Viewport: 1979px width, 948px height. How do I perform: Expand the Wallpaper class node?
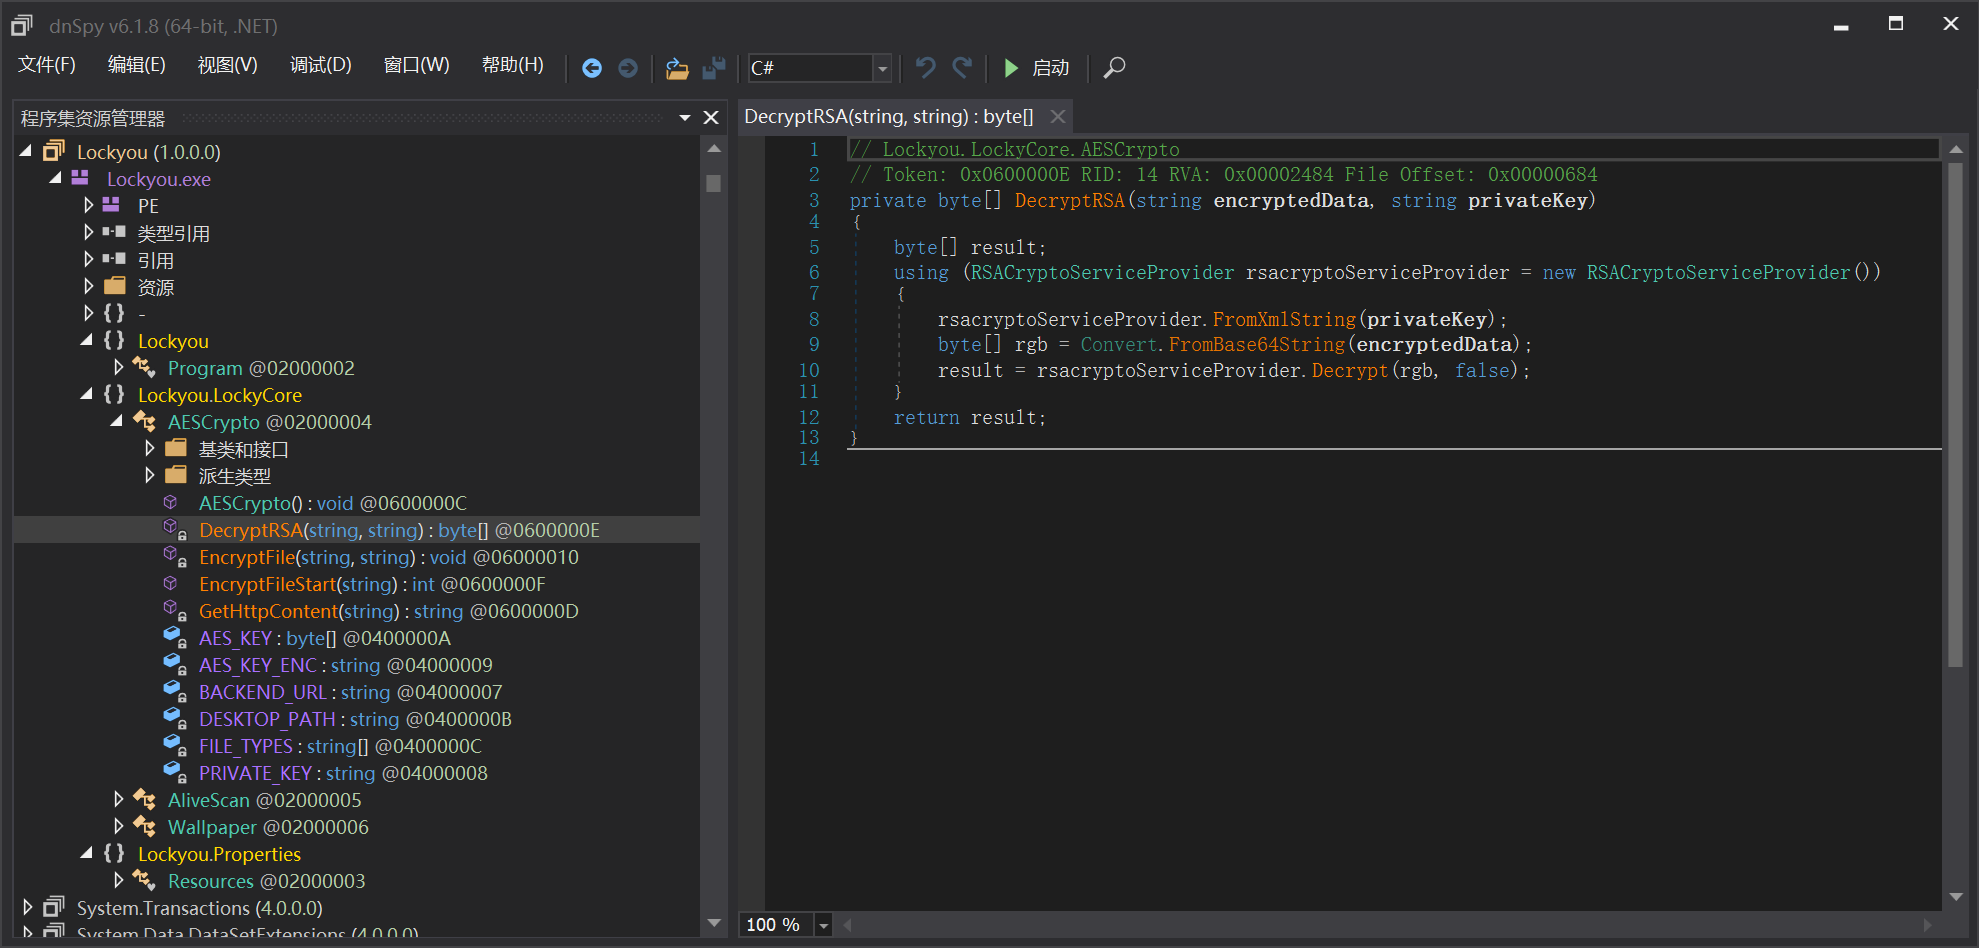[x=119, y=826]
